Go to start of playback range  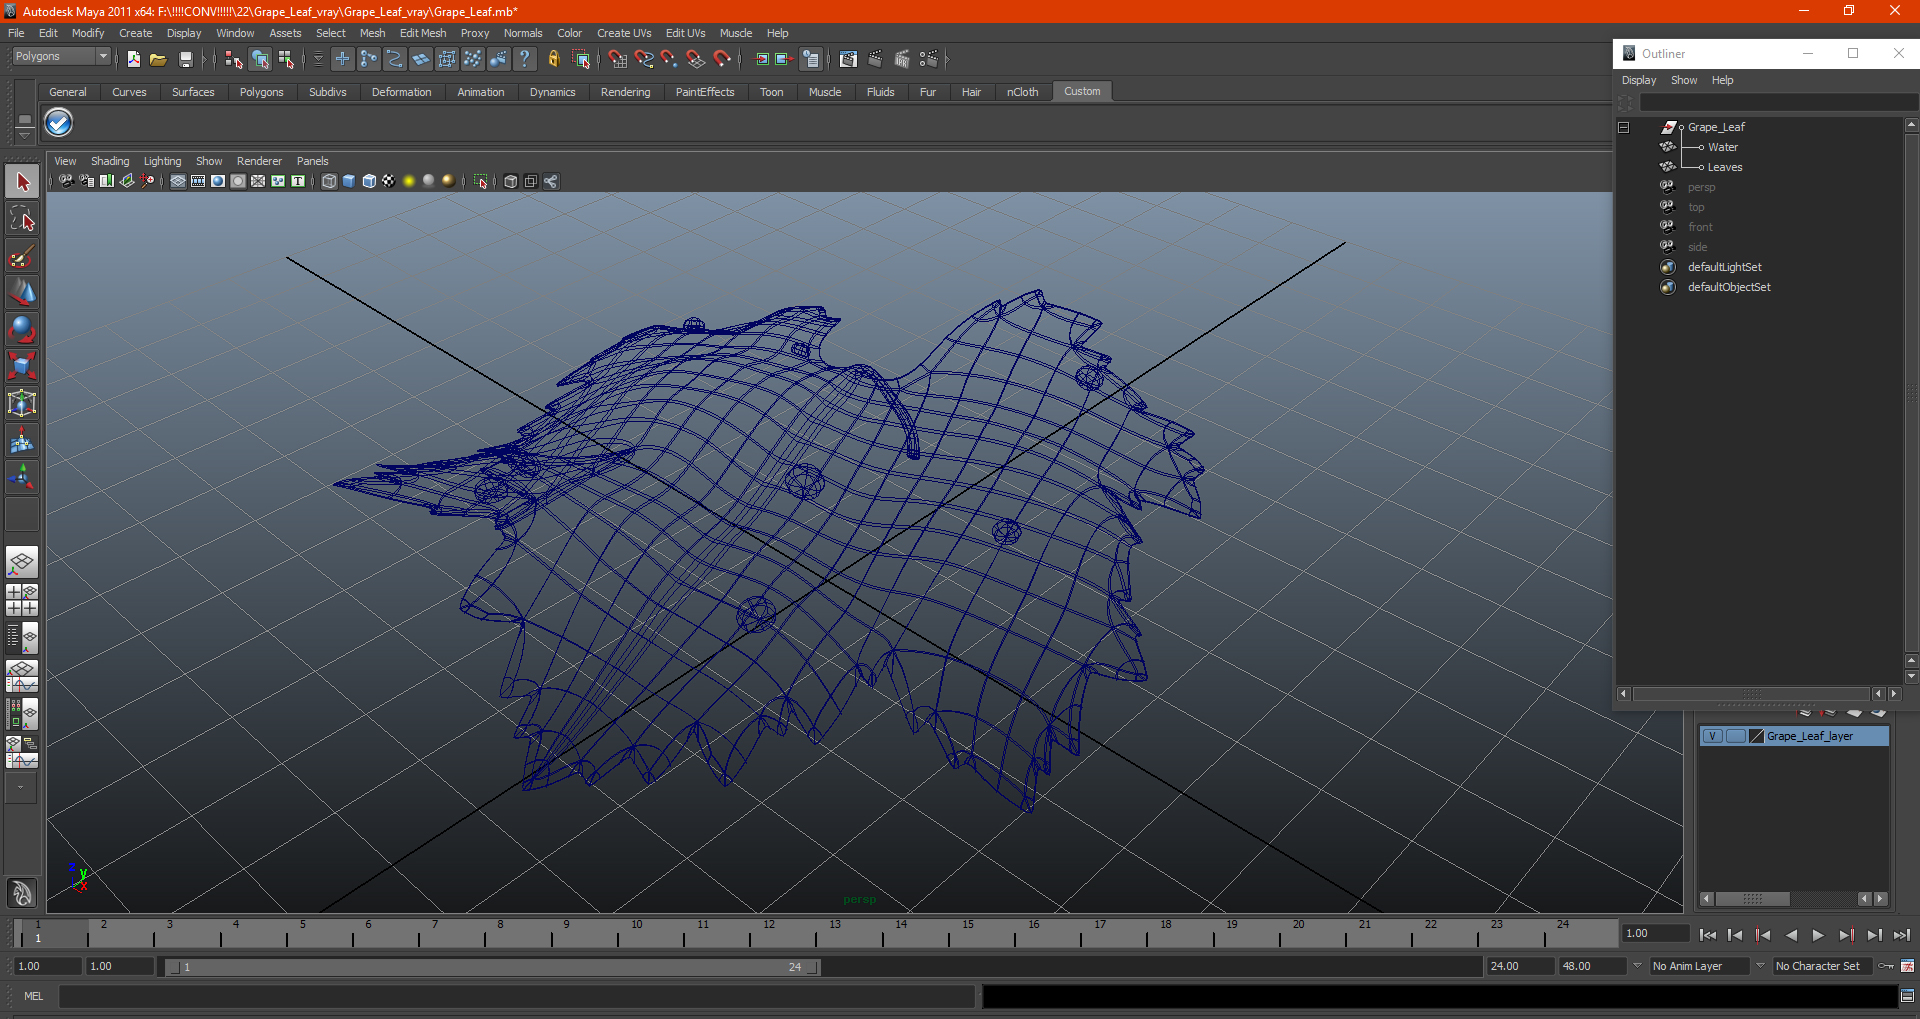tap(1708, 935)
